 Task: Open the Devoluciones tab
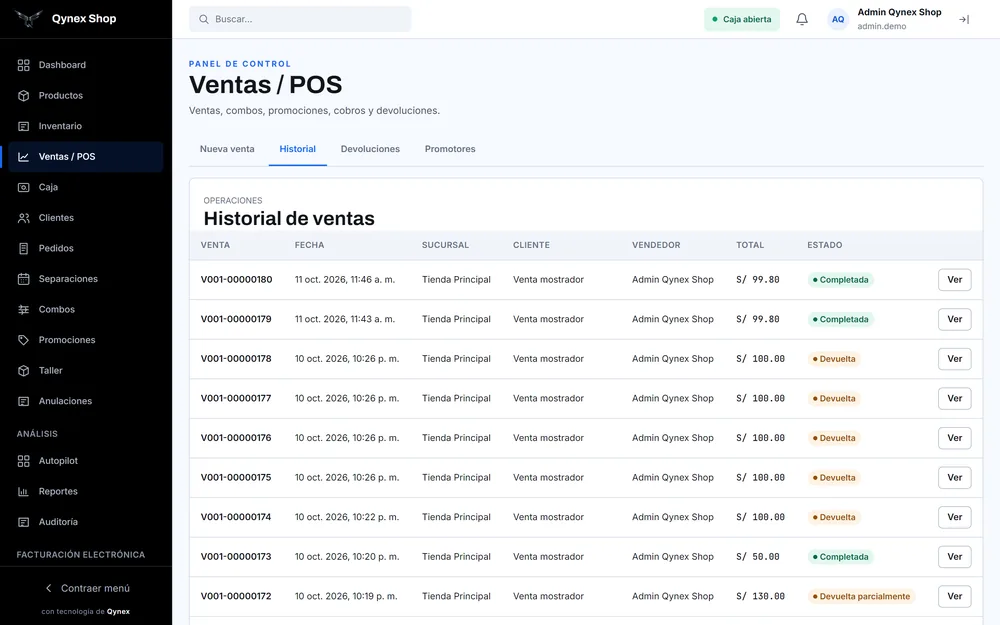(370, 149)
